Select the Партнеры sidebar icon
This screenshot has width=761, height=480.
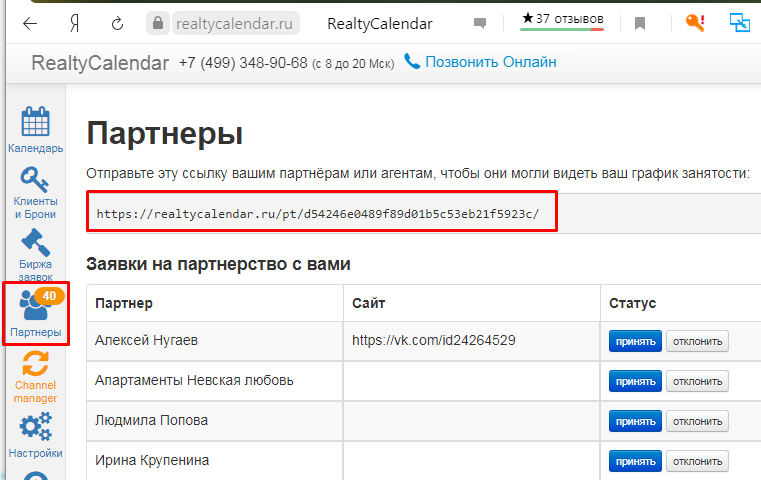(35, 314)
